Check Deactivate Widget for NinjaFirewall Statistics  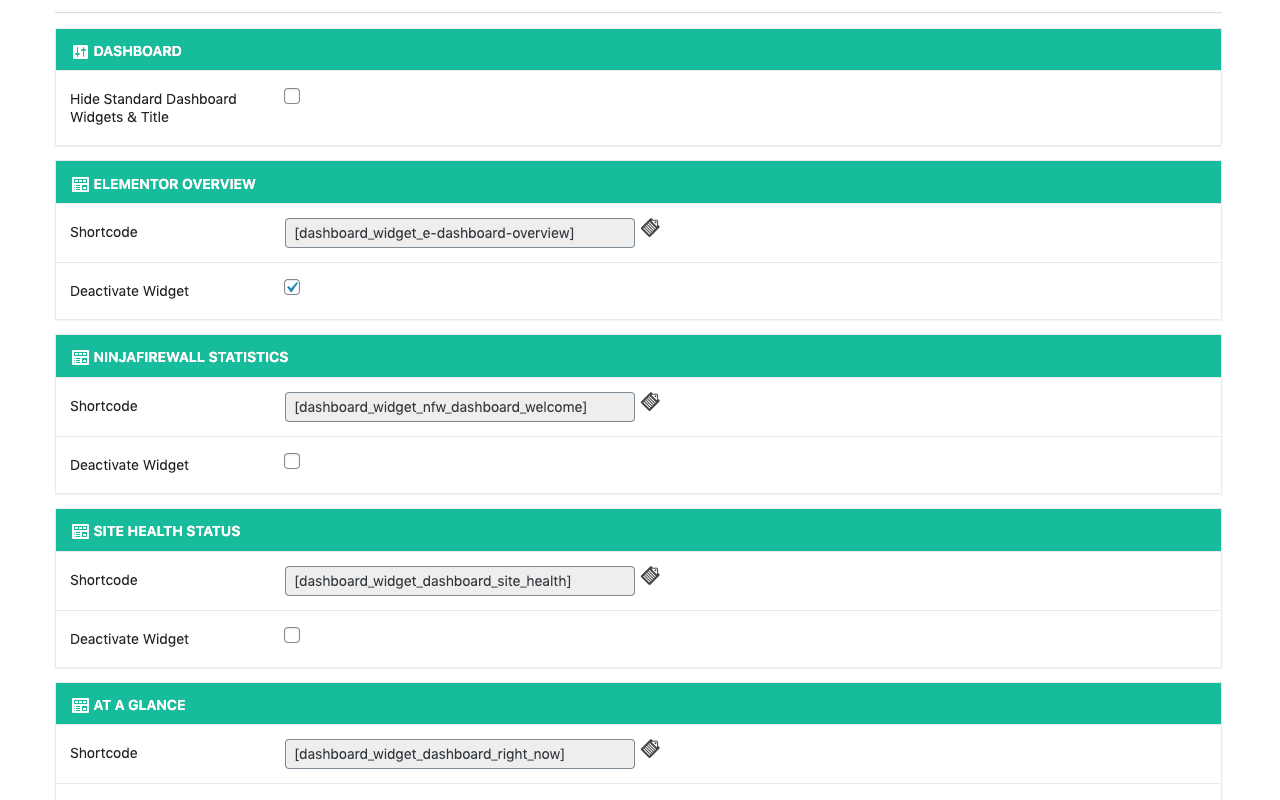[292, 461]
